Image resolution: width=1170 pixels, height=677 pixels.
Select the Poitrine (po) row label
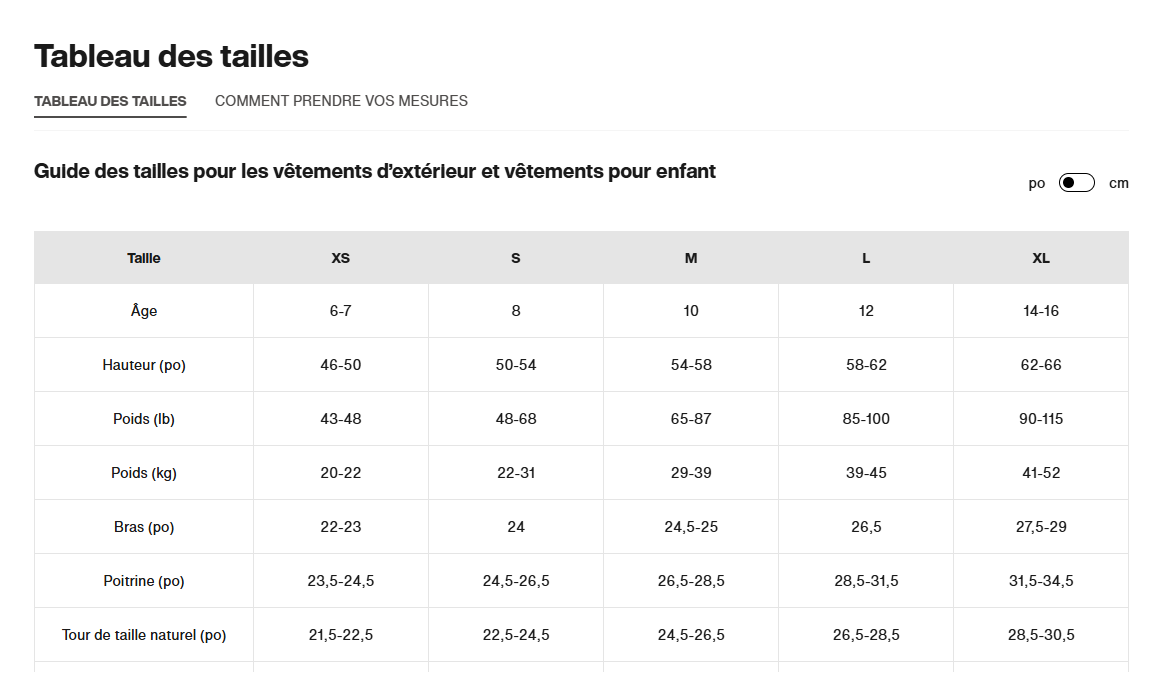[144, 581]
